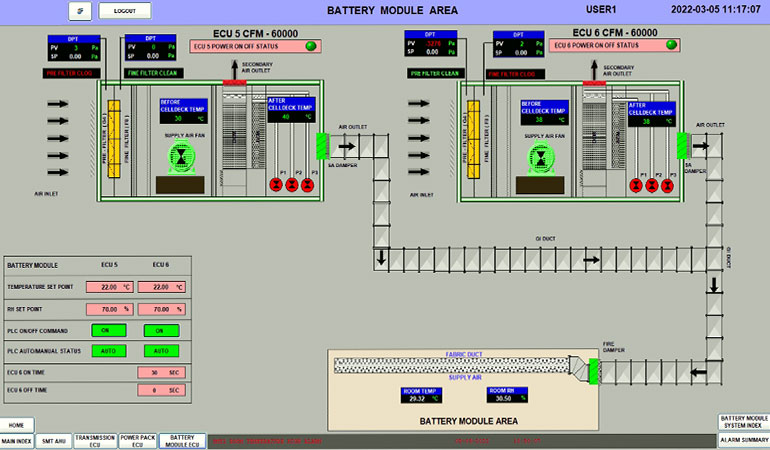770x450 pixels.
Task: Click ECU 5 yellow pre-filter element
Action: (x=114, y=139)
